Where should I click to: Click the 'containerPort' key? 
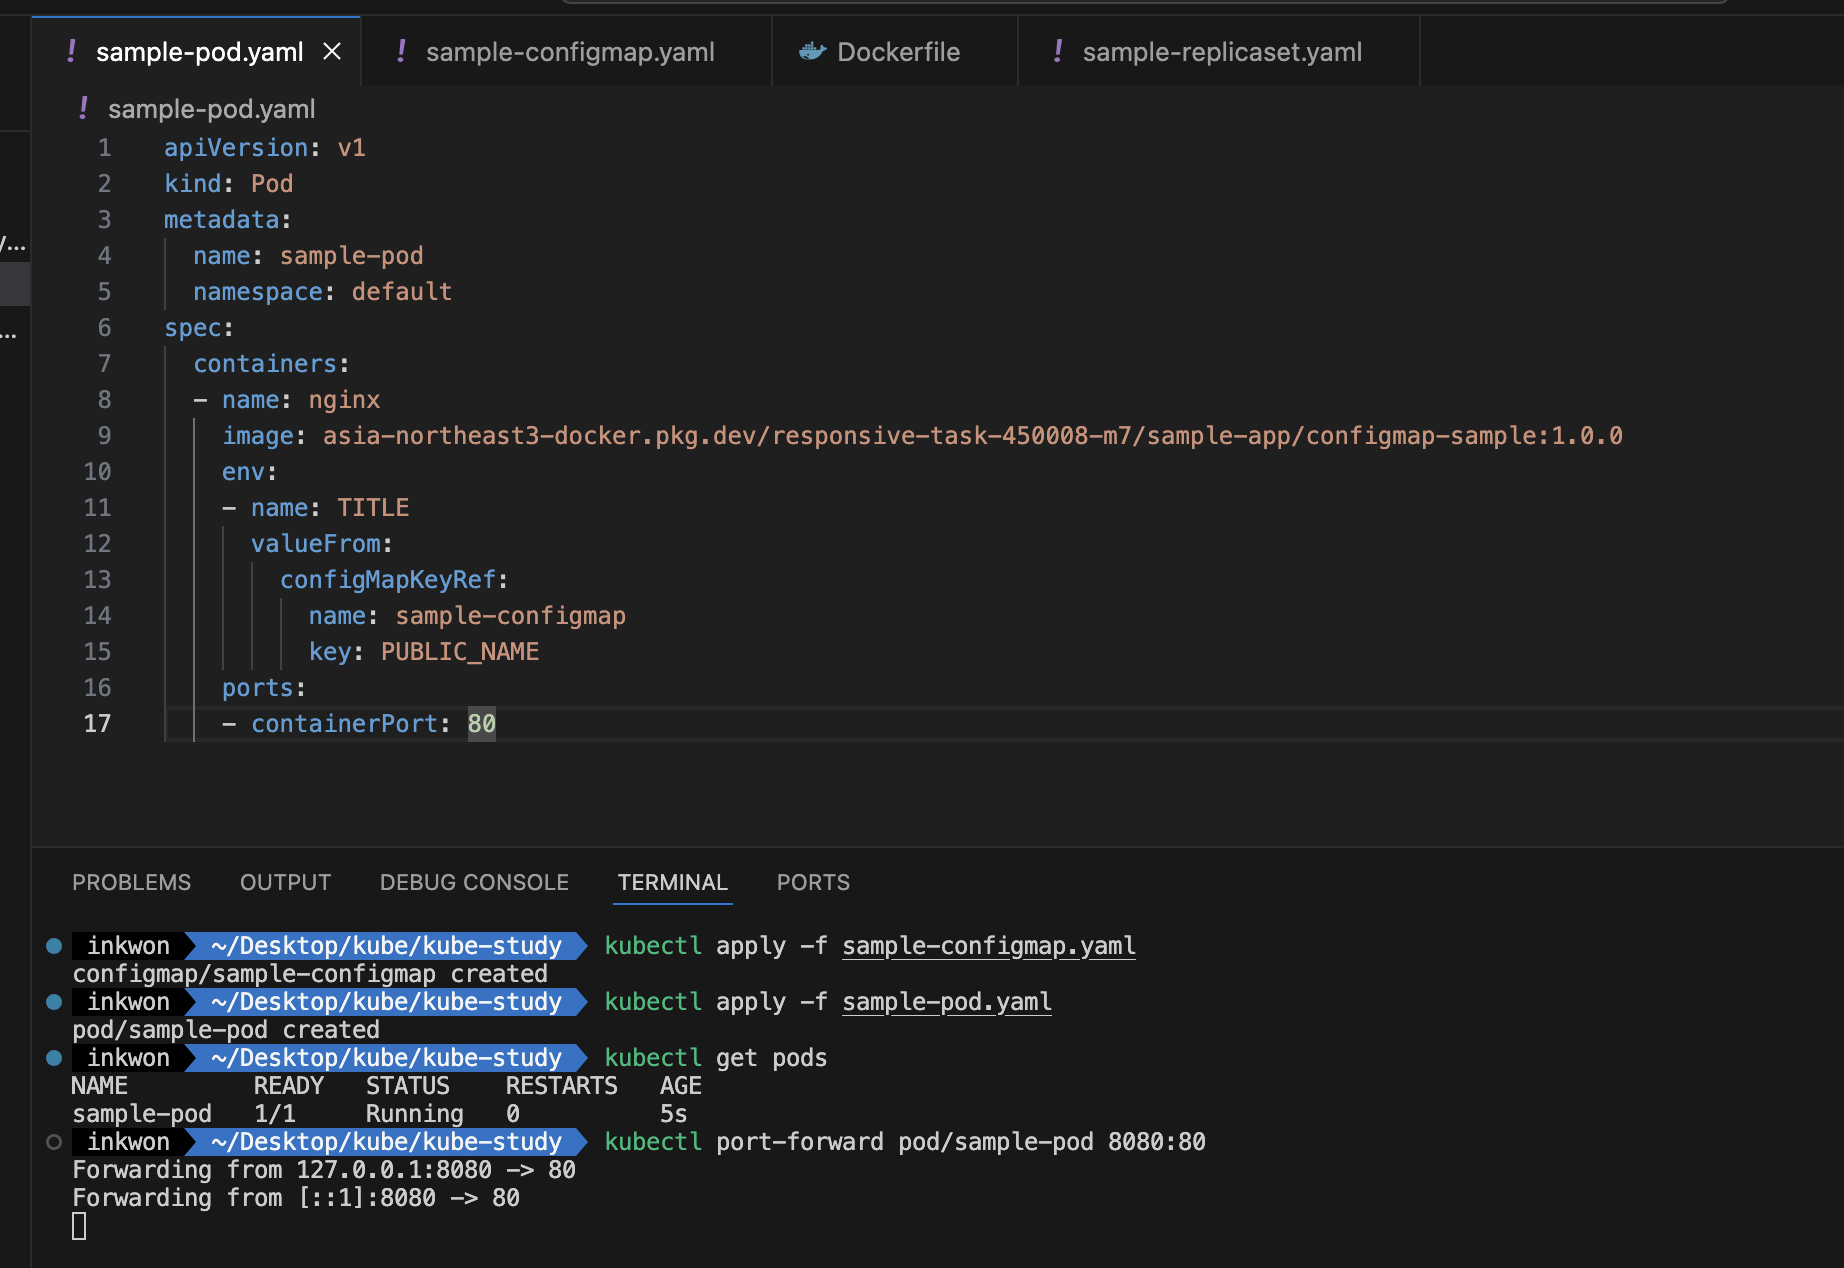coord(344,724)
